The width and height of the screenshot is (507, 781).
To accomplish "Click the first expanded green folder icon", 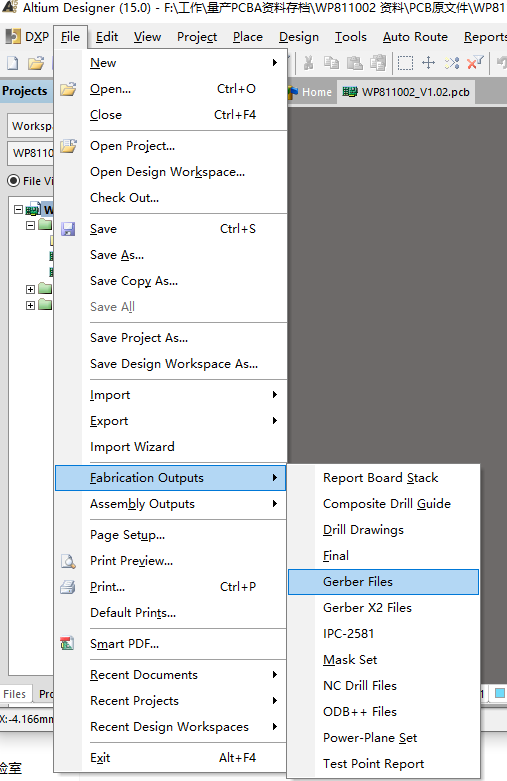I will [x=45, y=225].
